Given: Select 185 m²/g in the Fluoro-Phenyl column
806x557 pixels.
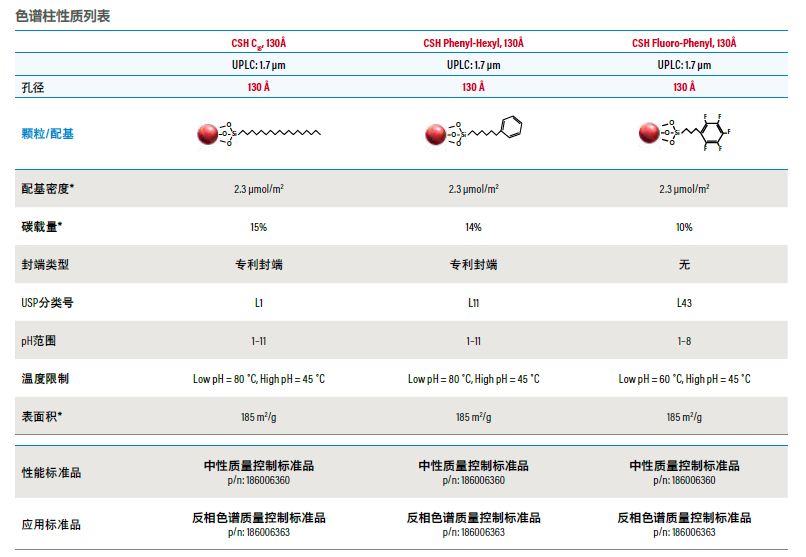Looking at the screenshot, I should click(x=684, y=417).
